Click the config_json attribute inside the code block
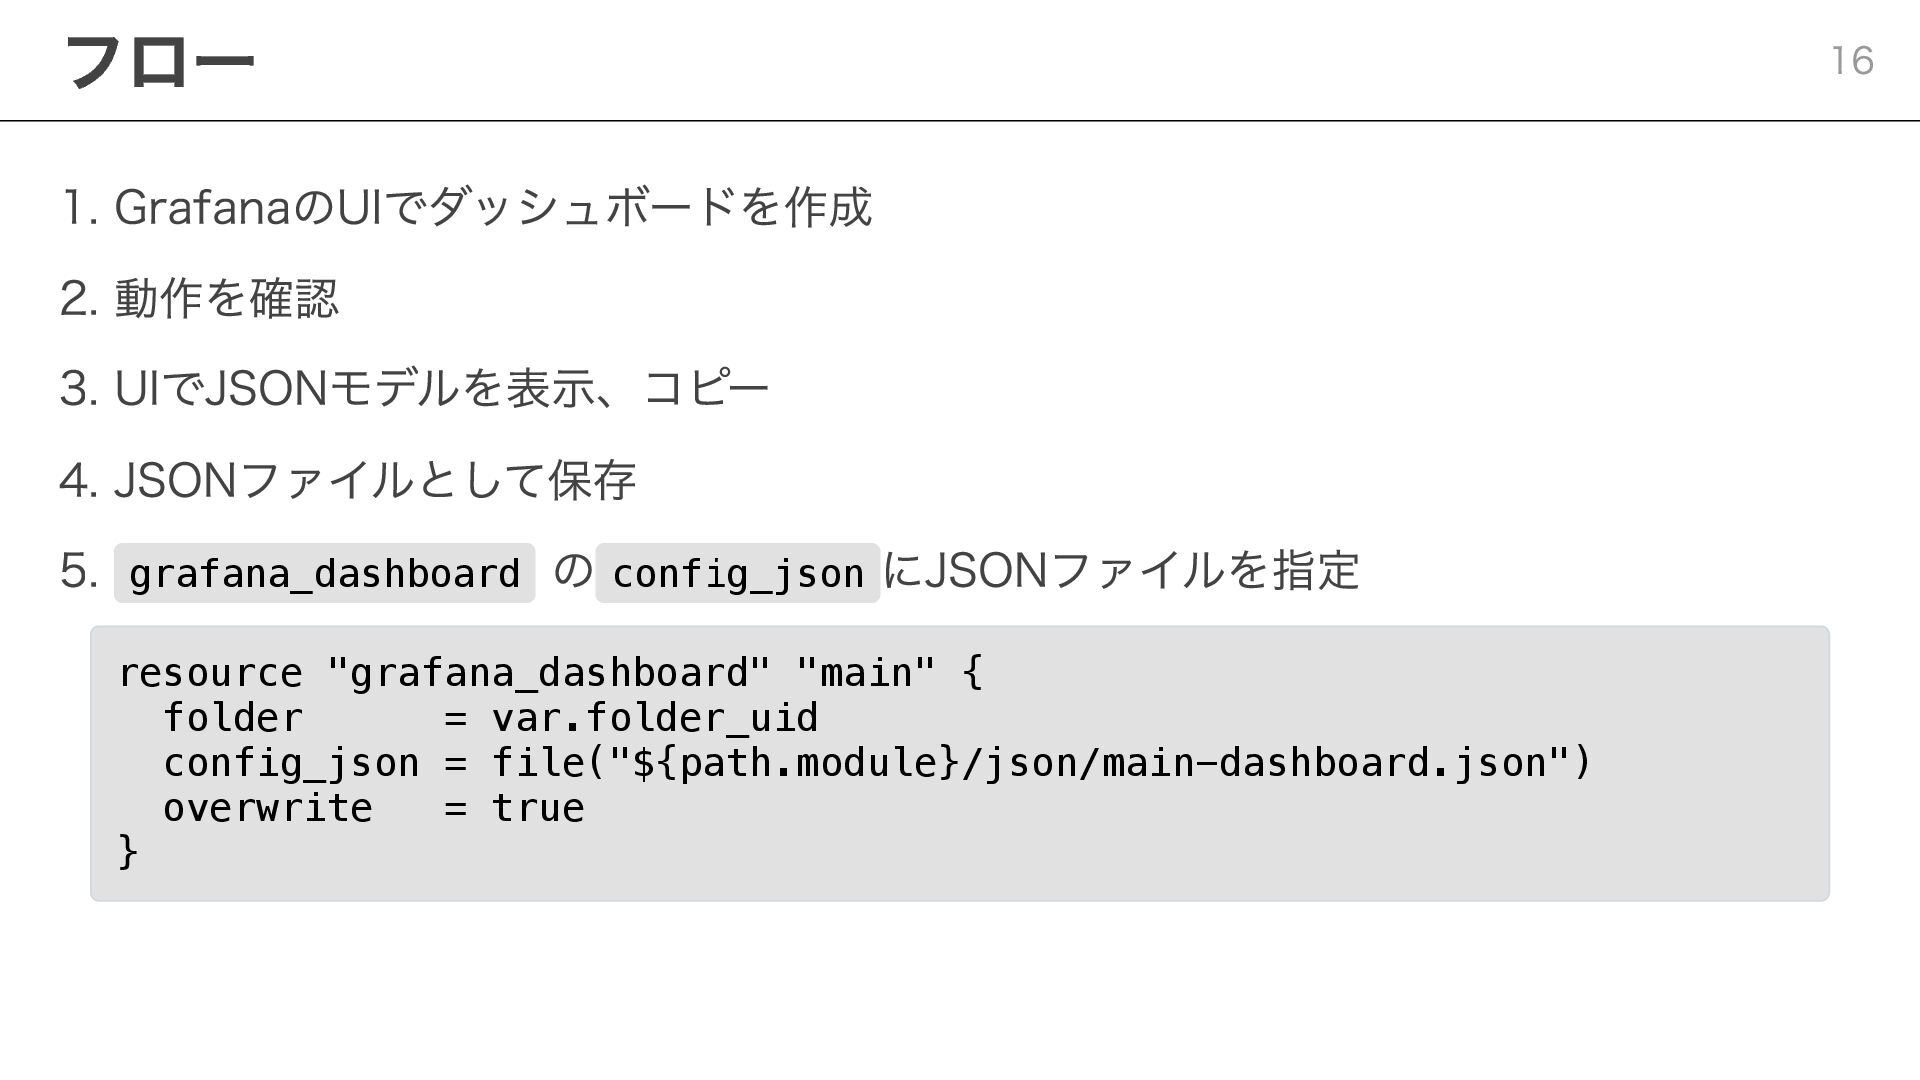Image resolution: width=1920 pixels, height=1080 pixels. [291, 764]
